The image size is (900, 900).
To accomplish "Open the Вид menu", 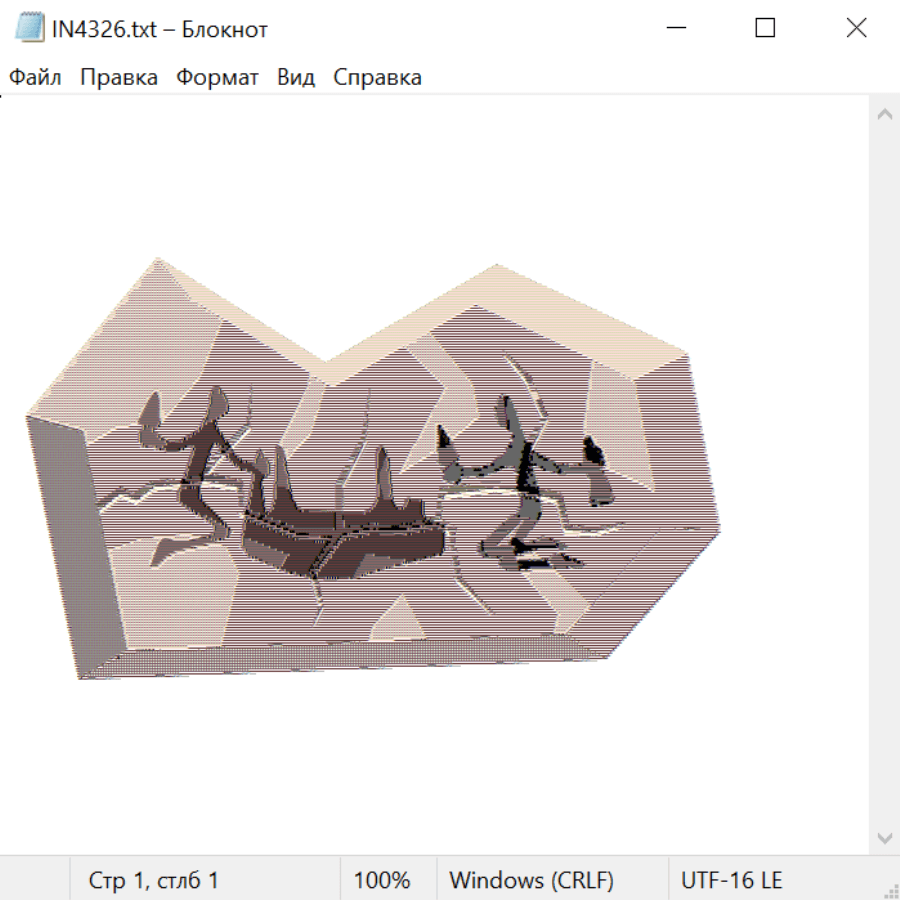I will (295, 78).
